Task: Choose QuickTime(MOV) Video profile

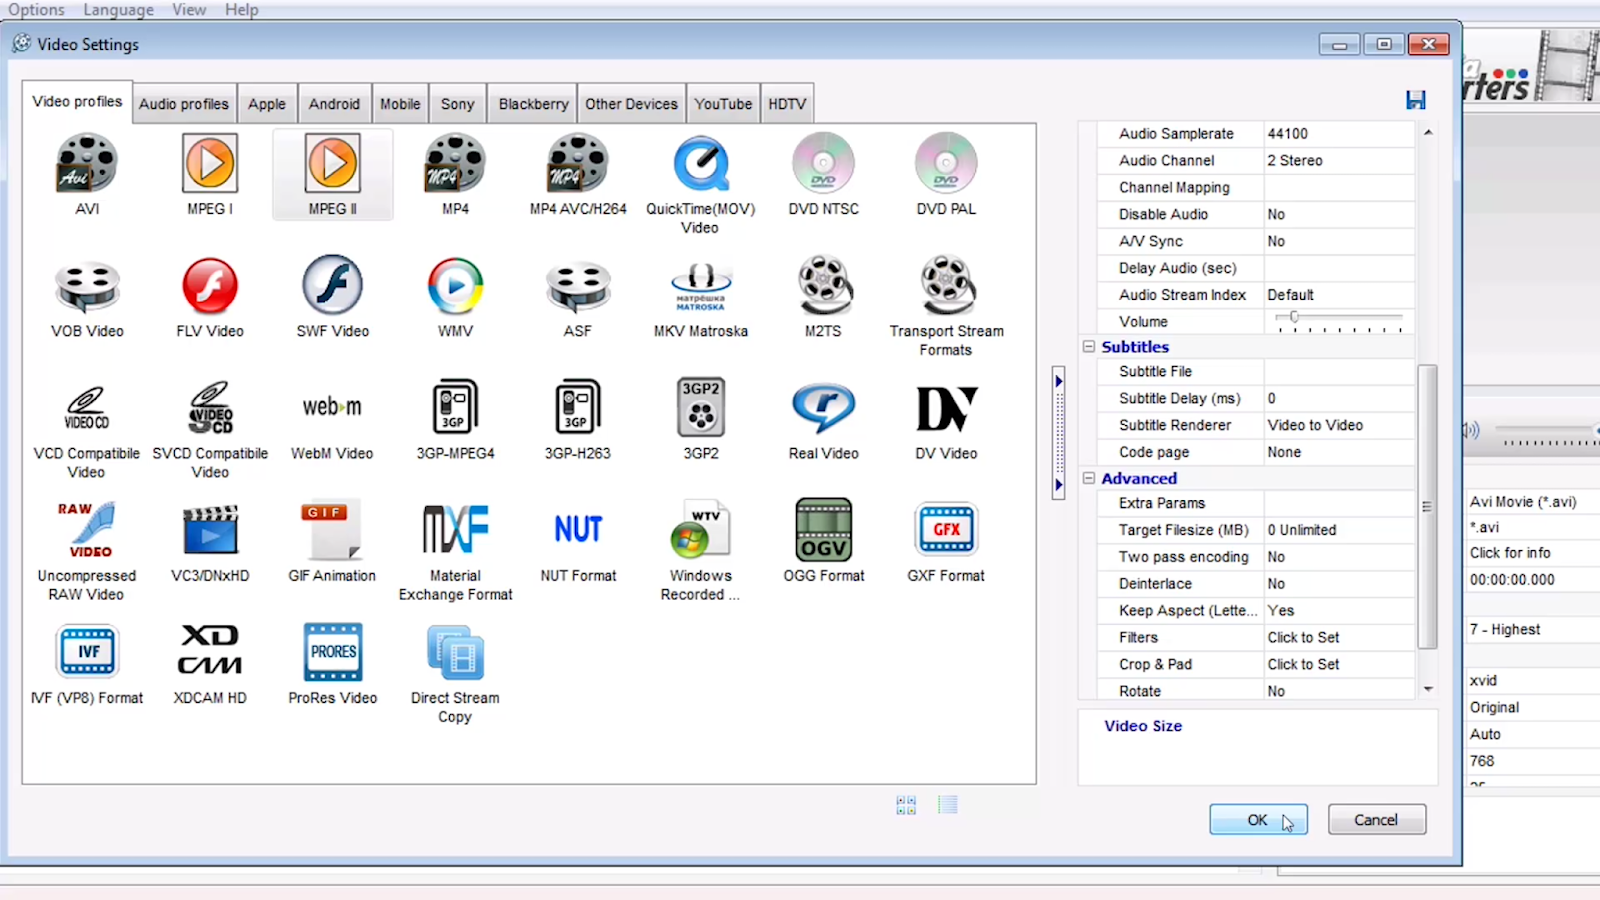Action: click(x=700, y=185)
